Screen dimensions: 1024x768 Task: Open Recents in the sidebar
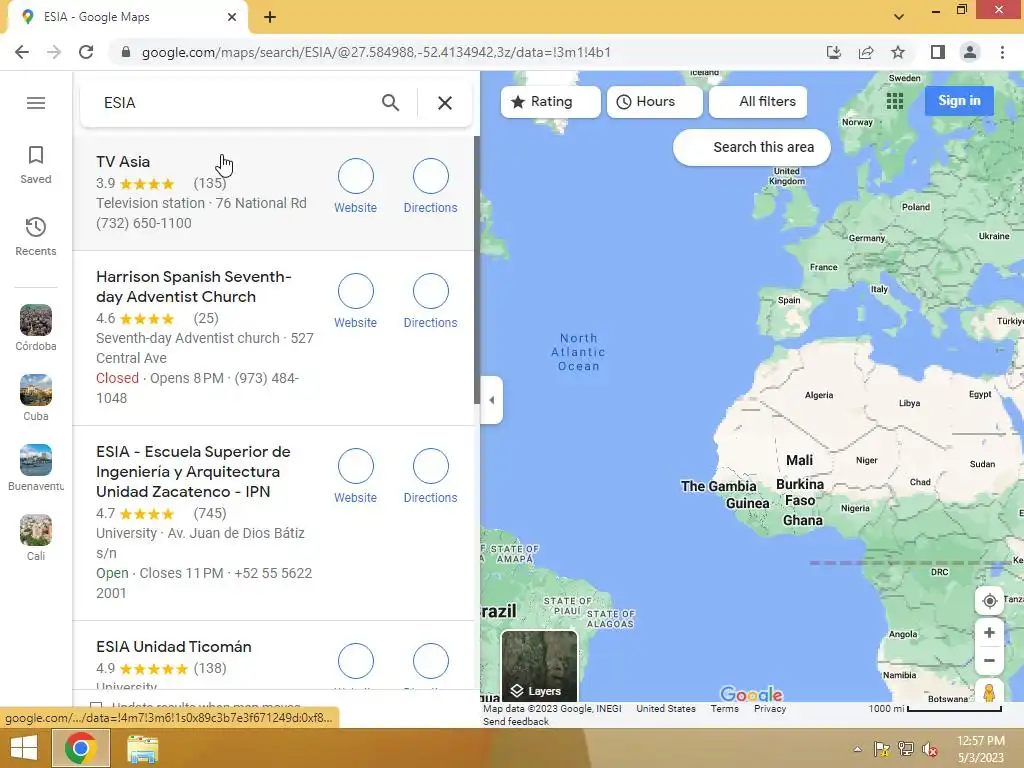click(36, 236)
